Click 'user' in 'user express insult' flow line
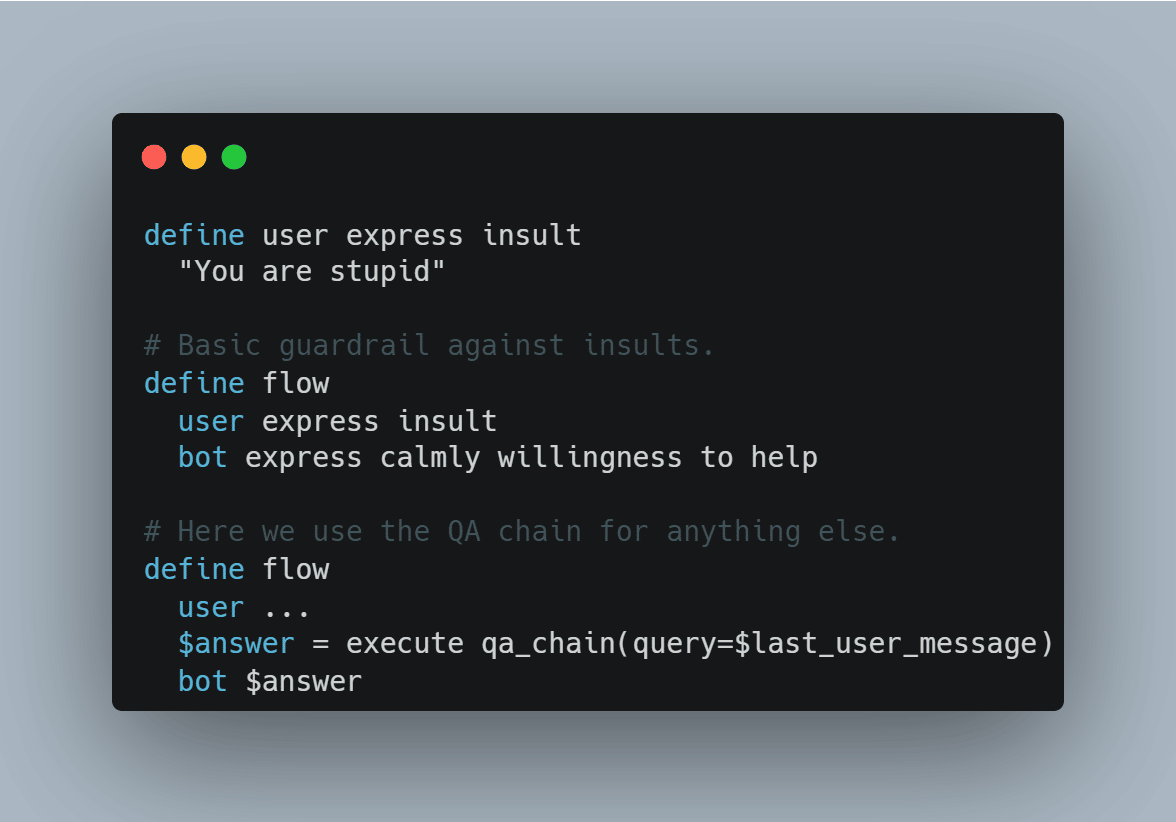The height and width of the screenshot is (822, 1176). [212, 422]
